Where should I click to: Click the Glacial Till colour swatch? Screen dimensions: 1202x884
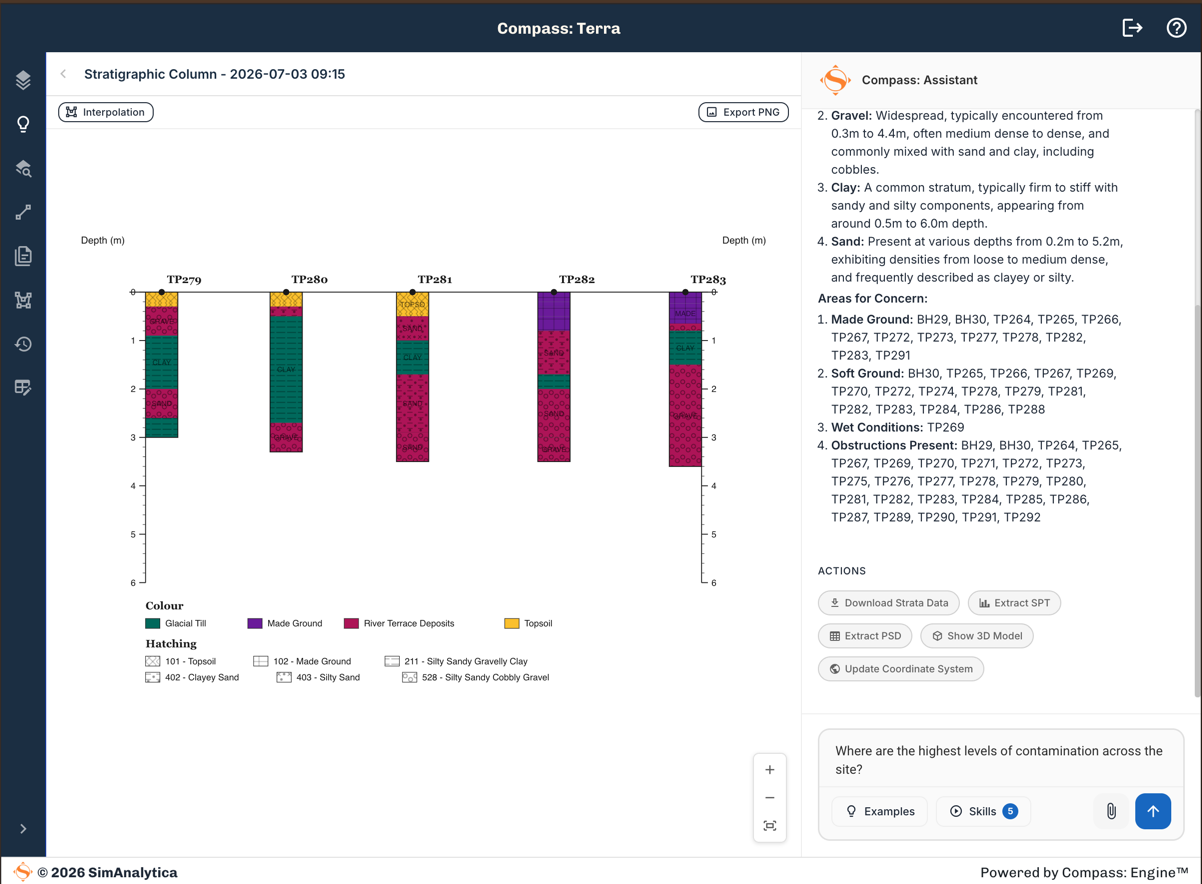click(x=153, y=623)
